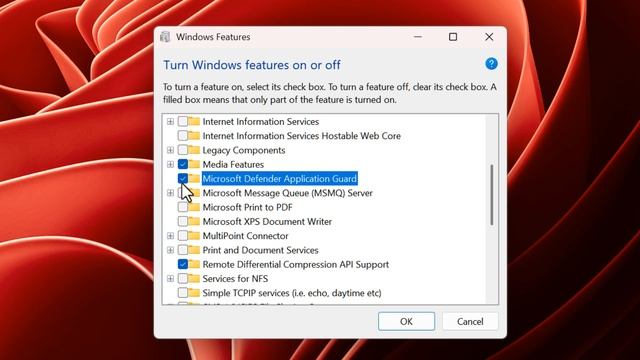The height and width of the screenshot is (360, 640).
Task: Select Internet Information Services Hostable Web Core label
Action: (302, 136)
